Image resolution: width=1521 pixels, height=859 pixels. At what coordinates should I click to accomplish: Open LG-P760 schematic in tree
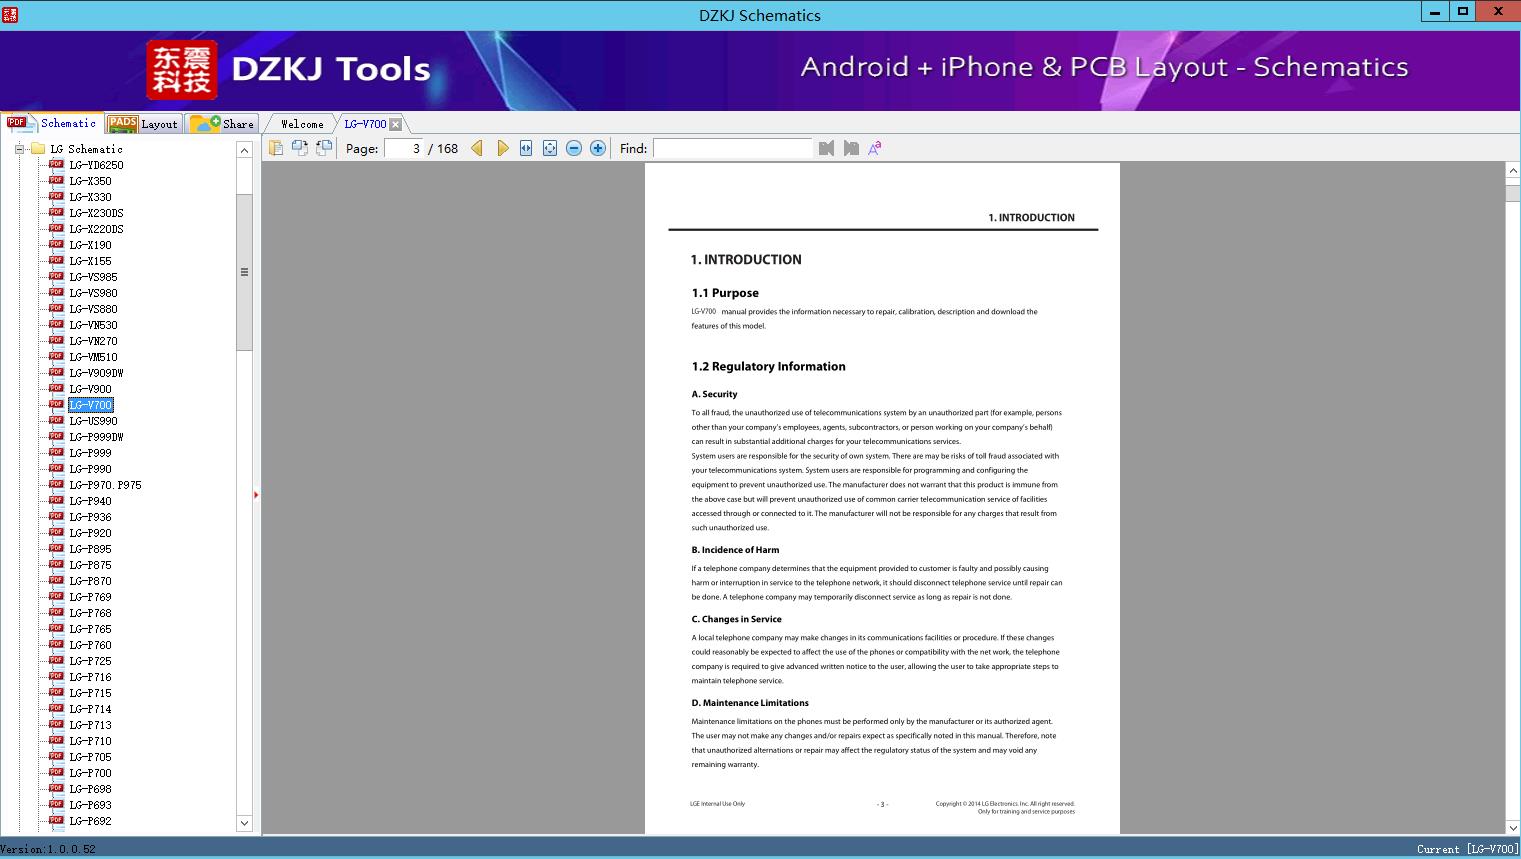click(x=90, y=645)
